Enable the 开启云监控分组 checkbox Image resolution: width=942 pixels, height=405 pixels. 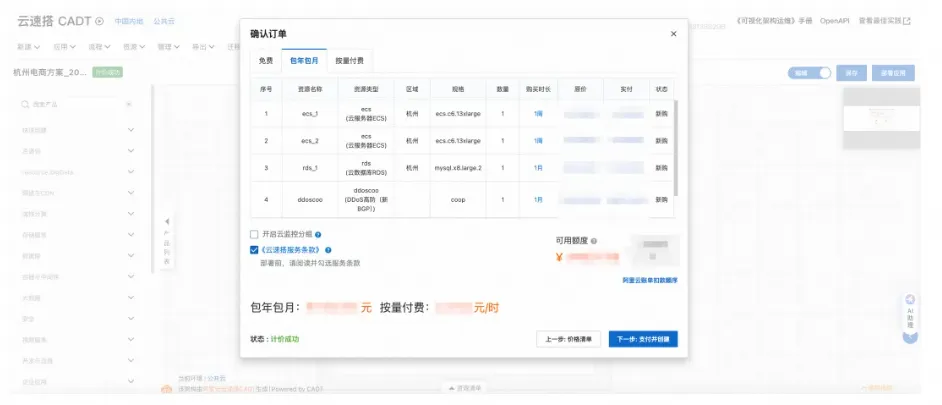pos(254,234)
